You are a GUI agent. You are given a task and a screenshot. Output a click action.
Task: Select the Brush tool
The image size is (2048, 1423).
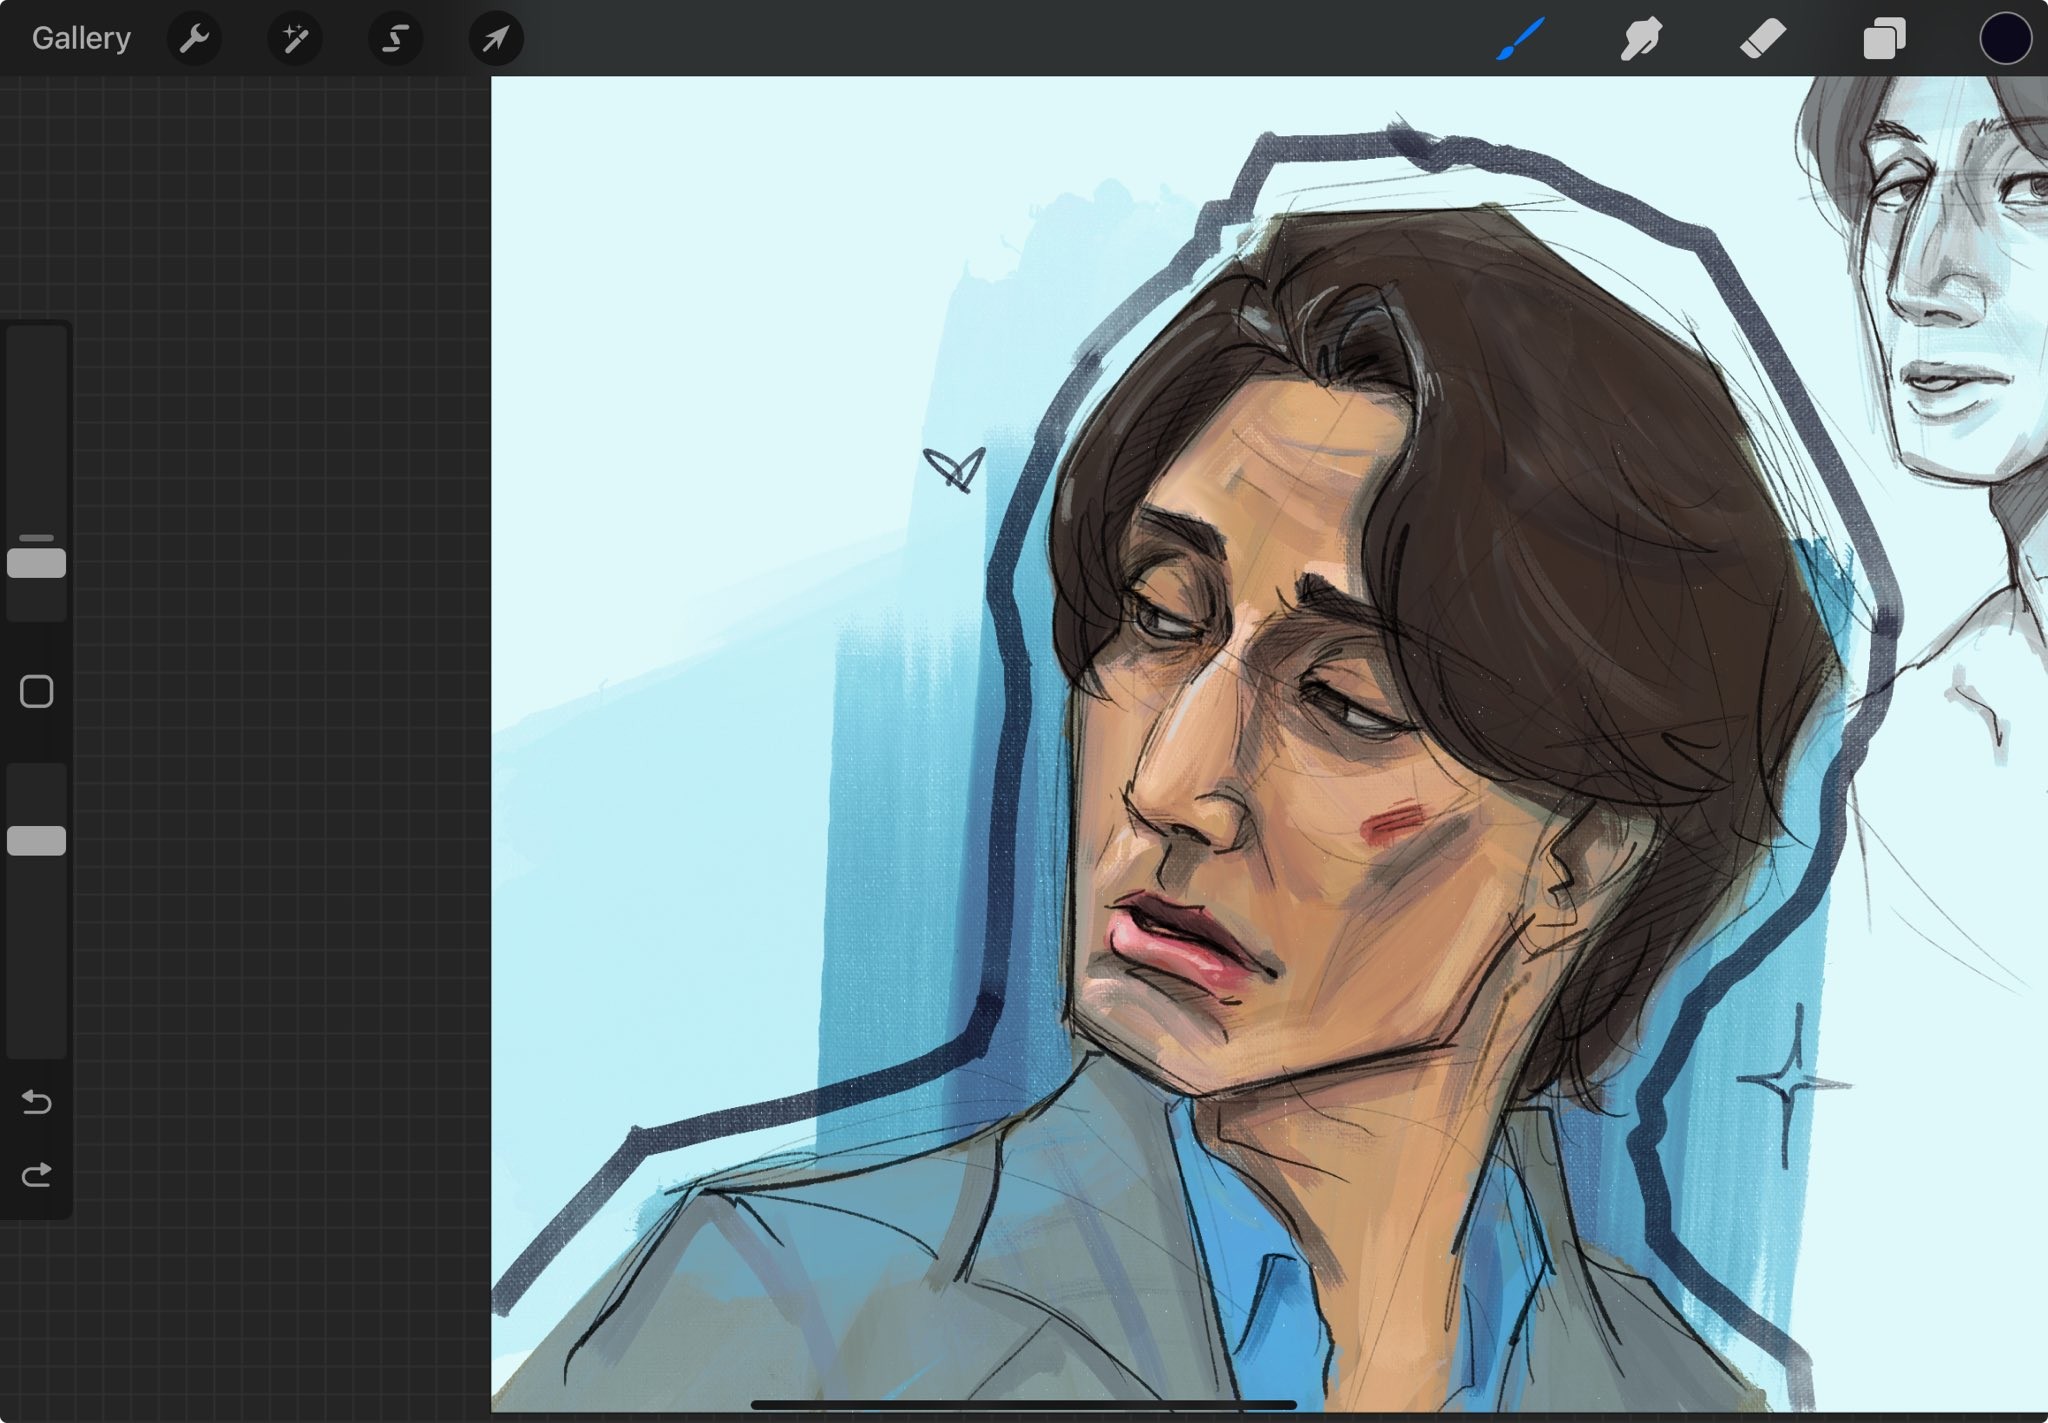click(1521, 39)
